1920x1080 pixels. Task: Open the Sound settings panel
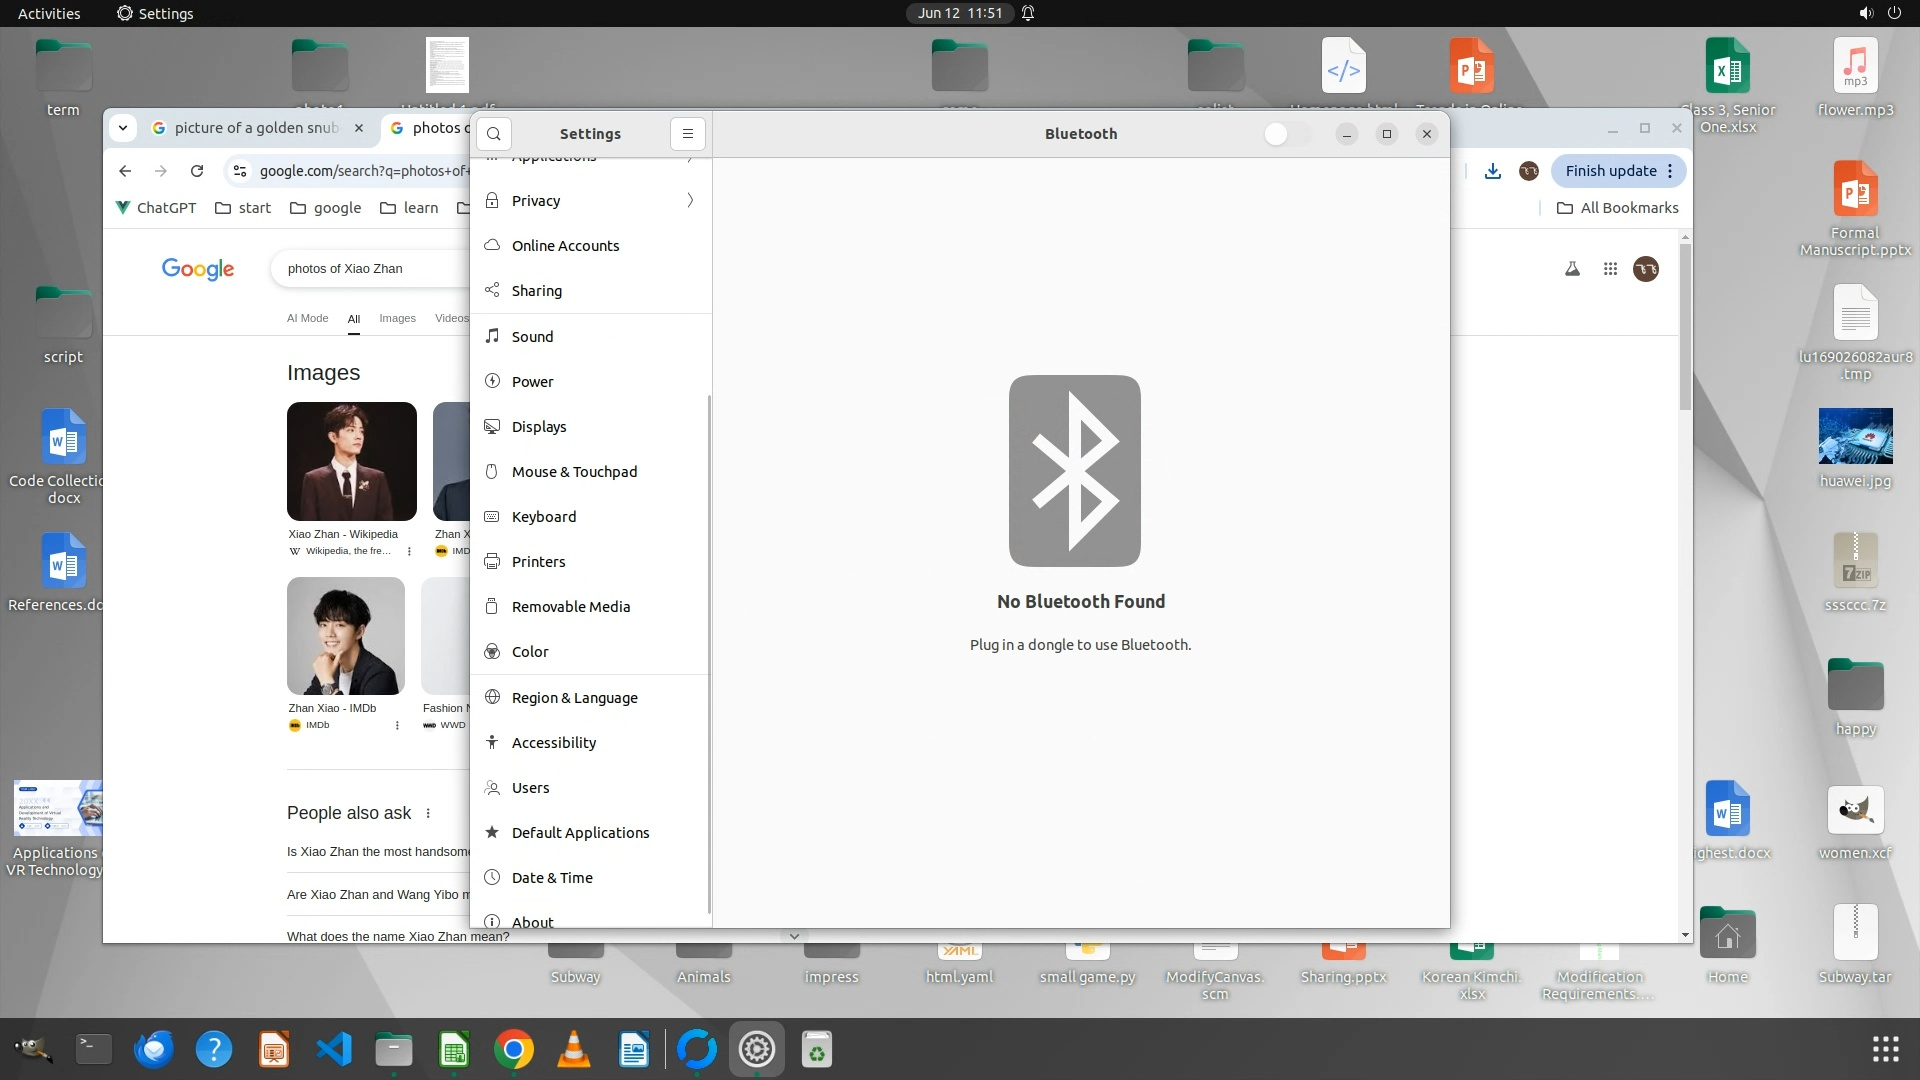pos(532,337)
